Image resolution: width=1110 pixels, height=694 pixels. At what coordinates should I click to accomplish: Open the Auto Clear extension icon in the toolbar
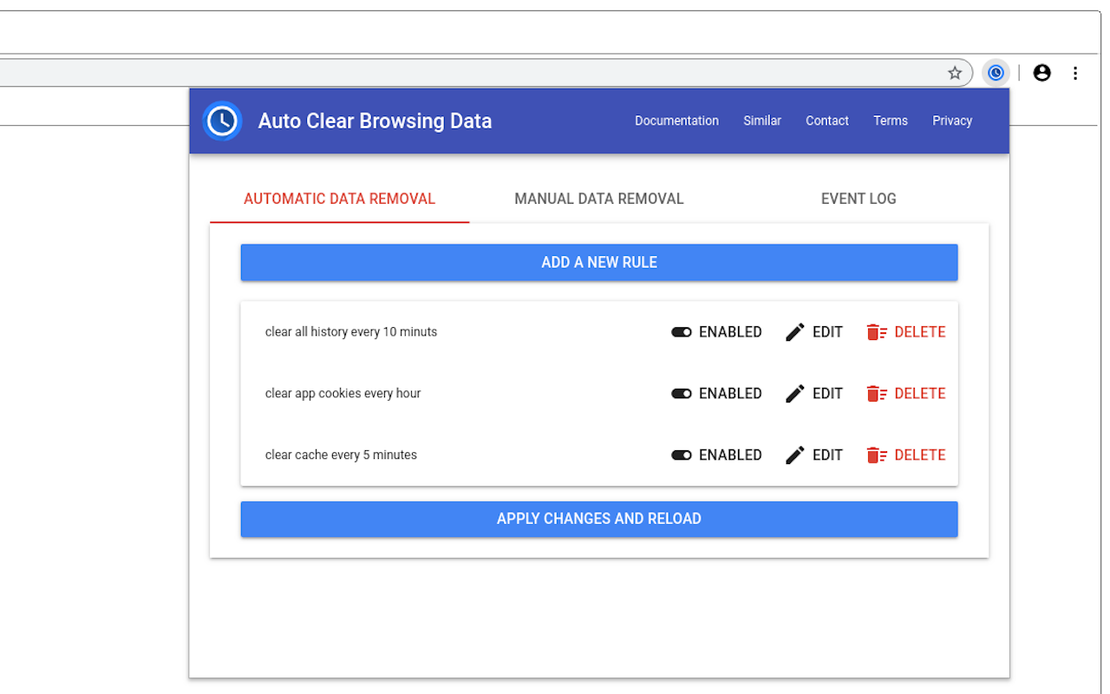tap(995, 72)
